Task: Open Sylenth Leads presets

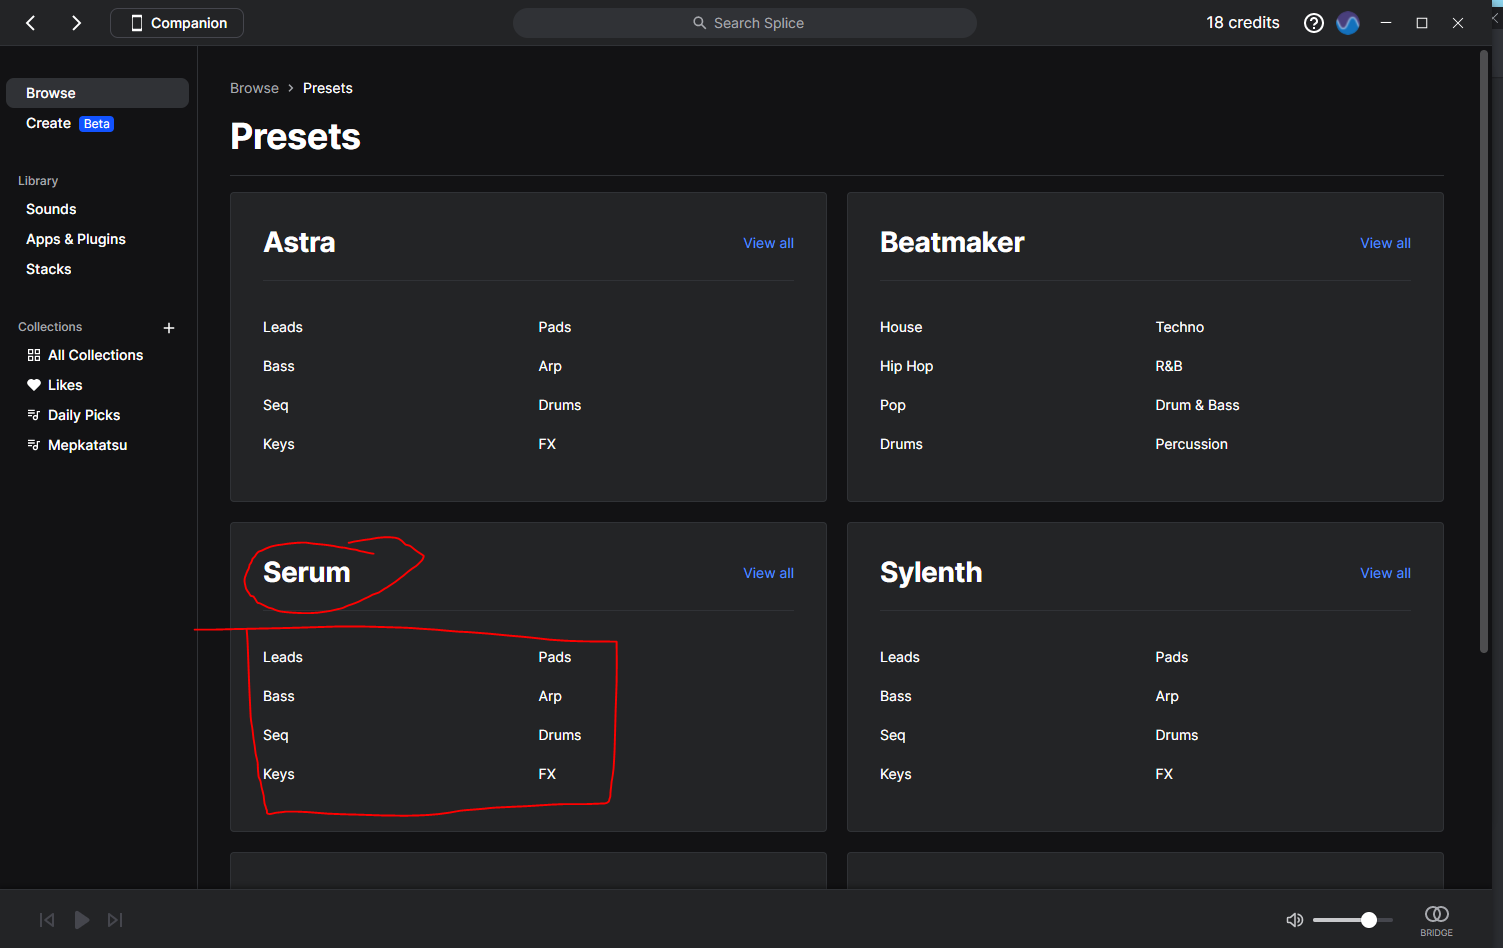Action: click(x=900, y=657)
